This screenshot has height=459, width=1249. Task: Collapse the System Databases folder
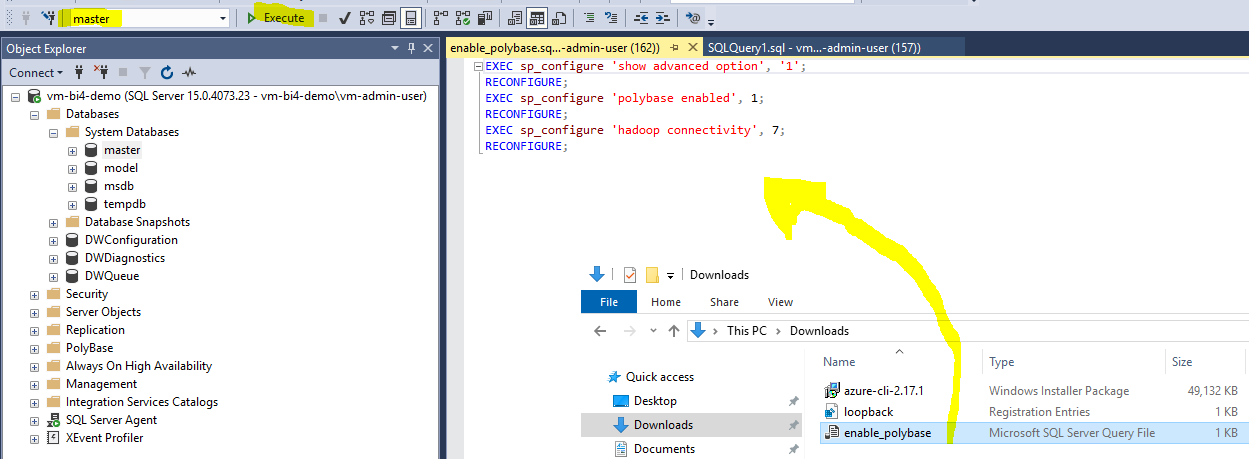click(53, 132)
